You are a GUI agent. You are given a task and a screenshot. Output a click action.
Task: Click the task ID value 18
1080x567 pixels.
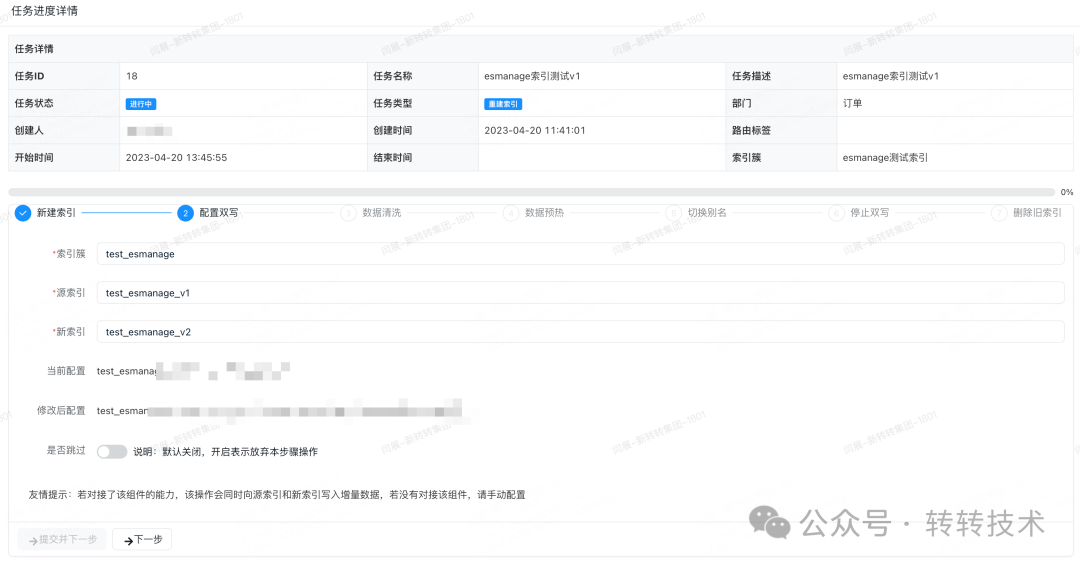132,76
